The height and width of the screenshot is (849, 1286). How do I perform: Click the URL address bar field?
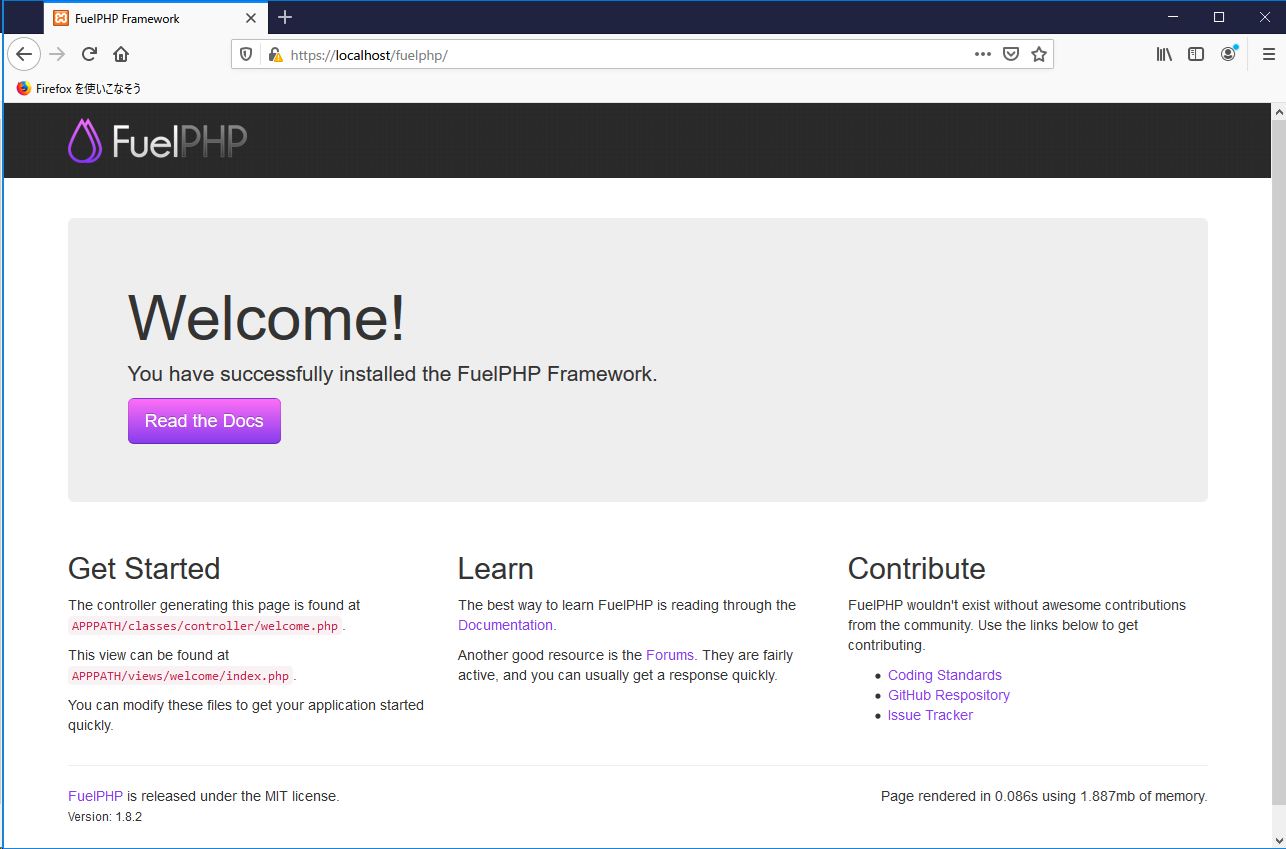(x=620, y=55)
